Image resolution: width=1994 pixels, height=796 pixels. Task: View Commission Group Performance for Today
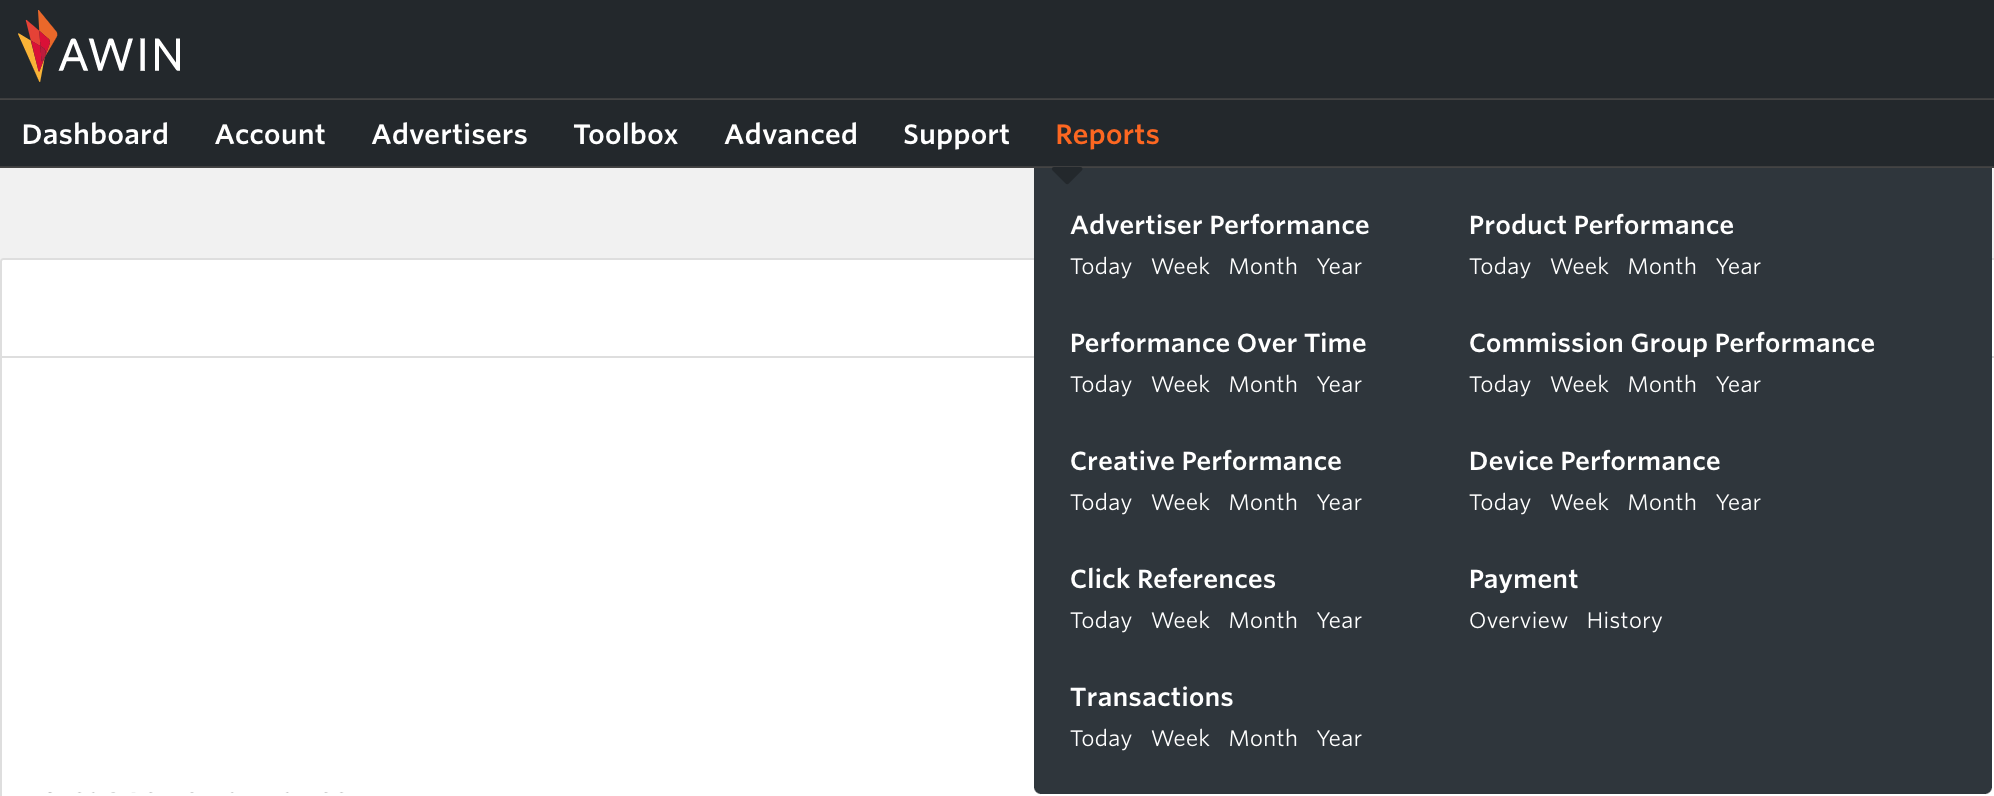pyautogui.click(x=1500, y=385)
